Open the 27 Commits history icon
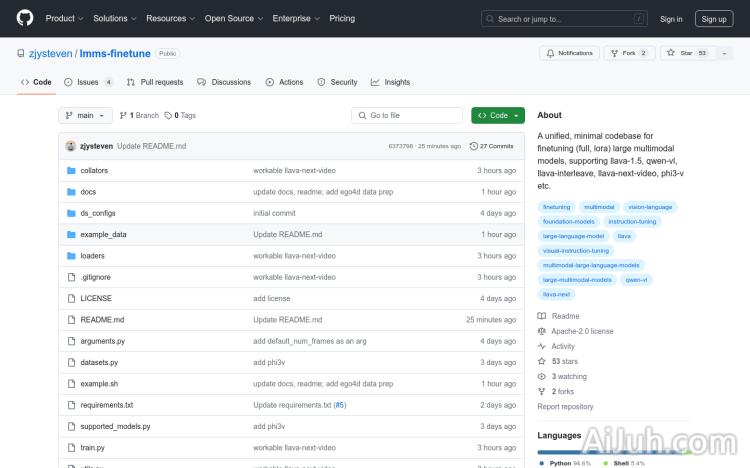The height and width of the screenshot is (468, 750). pyautogui.click(x=474, y=146)
